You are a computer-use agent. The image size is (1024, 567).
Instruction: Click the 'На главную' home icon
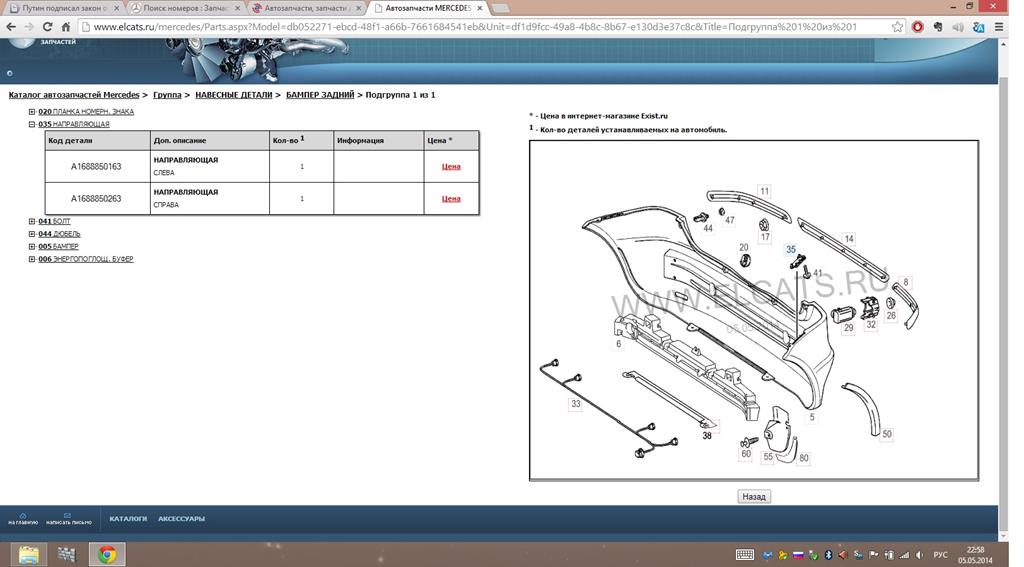[22, 518]
